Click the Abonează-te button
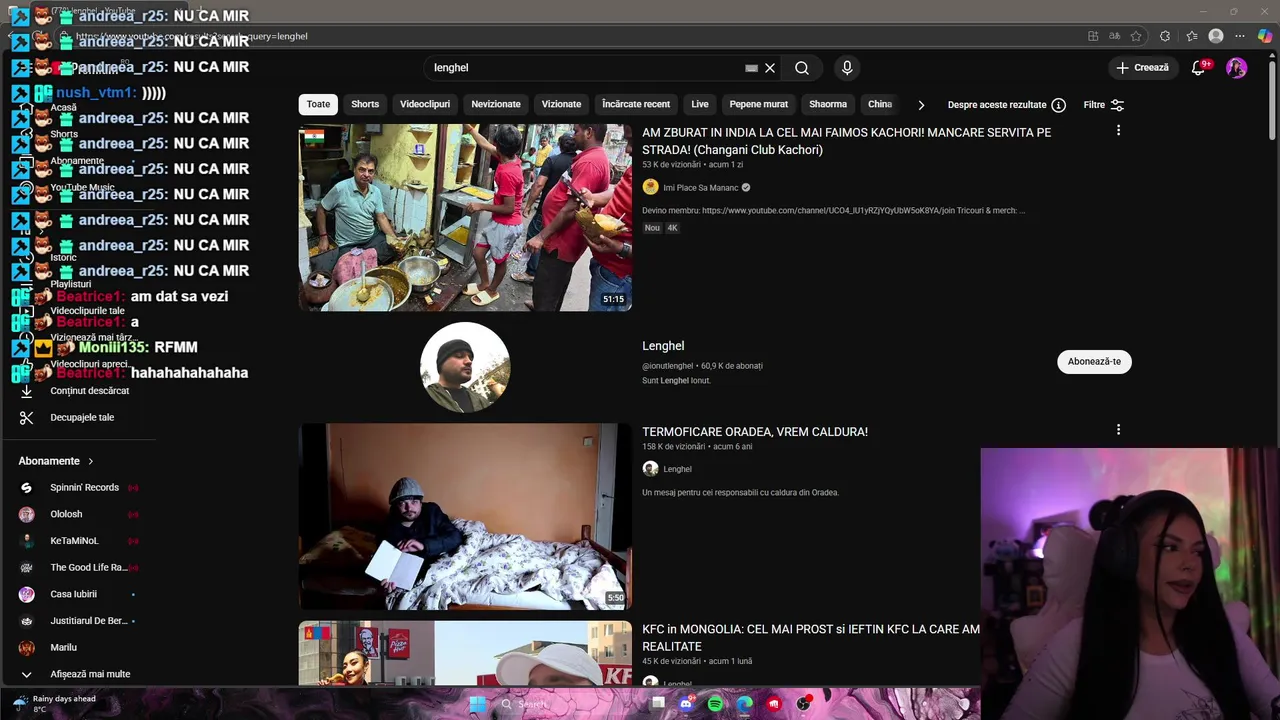The image size is (1280, 720). [x=1094, y=361]
